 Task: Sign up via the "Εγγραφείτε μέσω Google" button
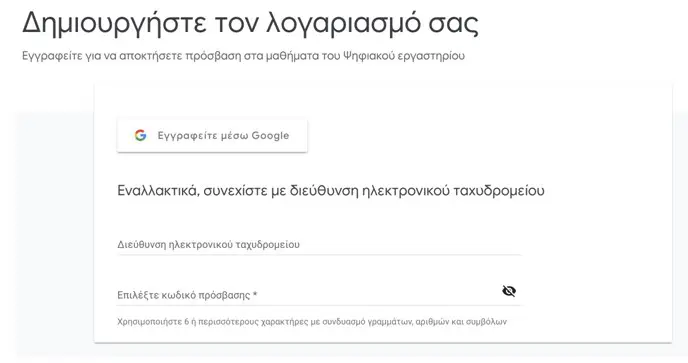click(x=212, y=136)
